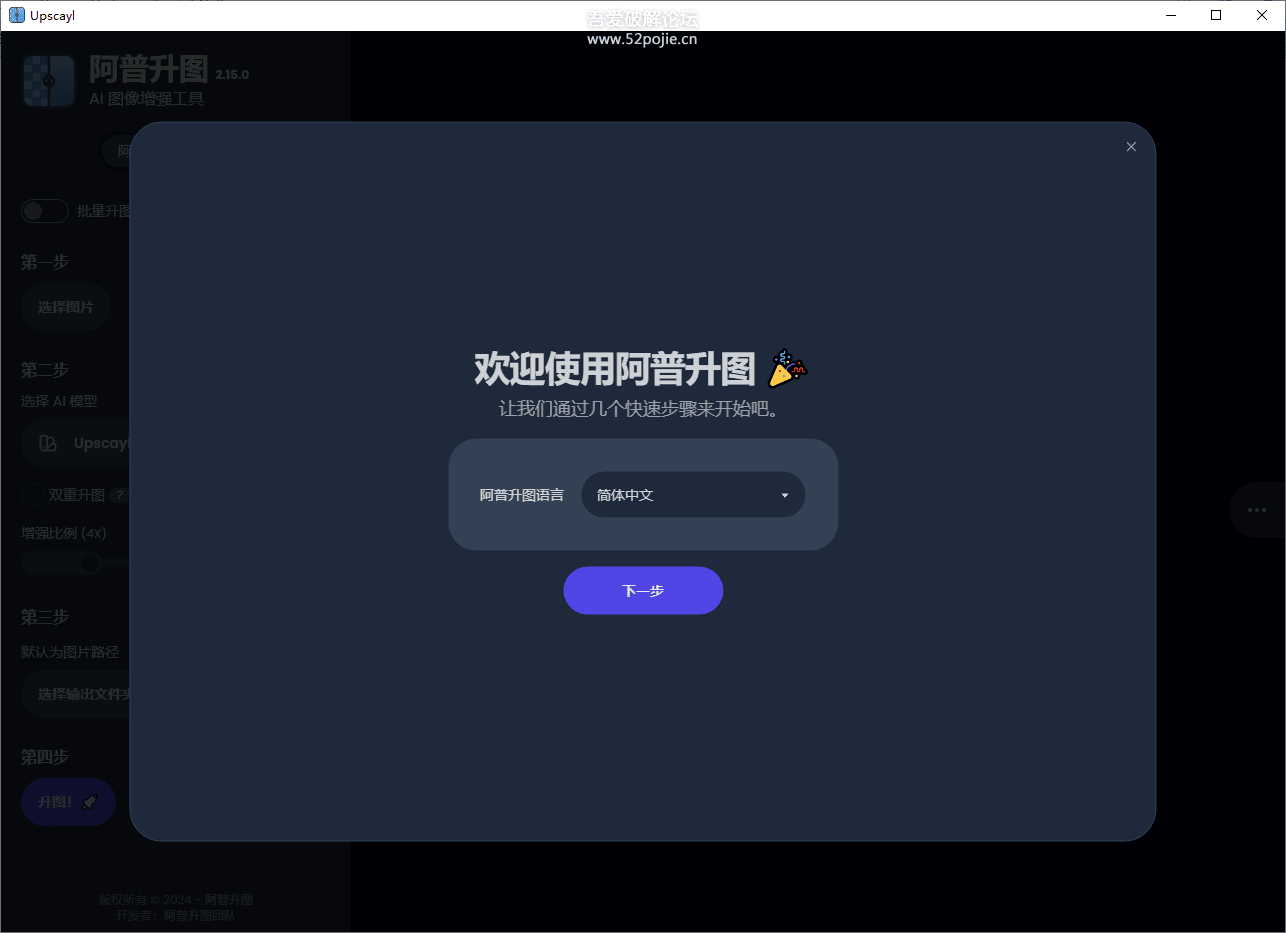
Task: Click the 阿普升图语言 label
Action: click(522, 495)
